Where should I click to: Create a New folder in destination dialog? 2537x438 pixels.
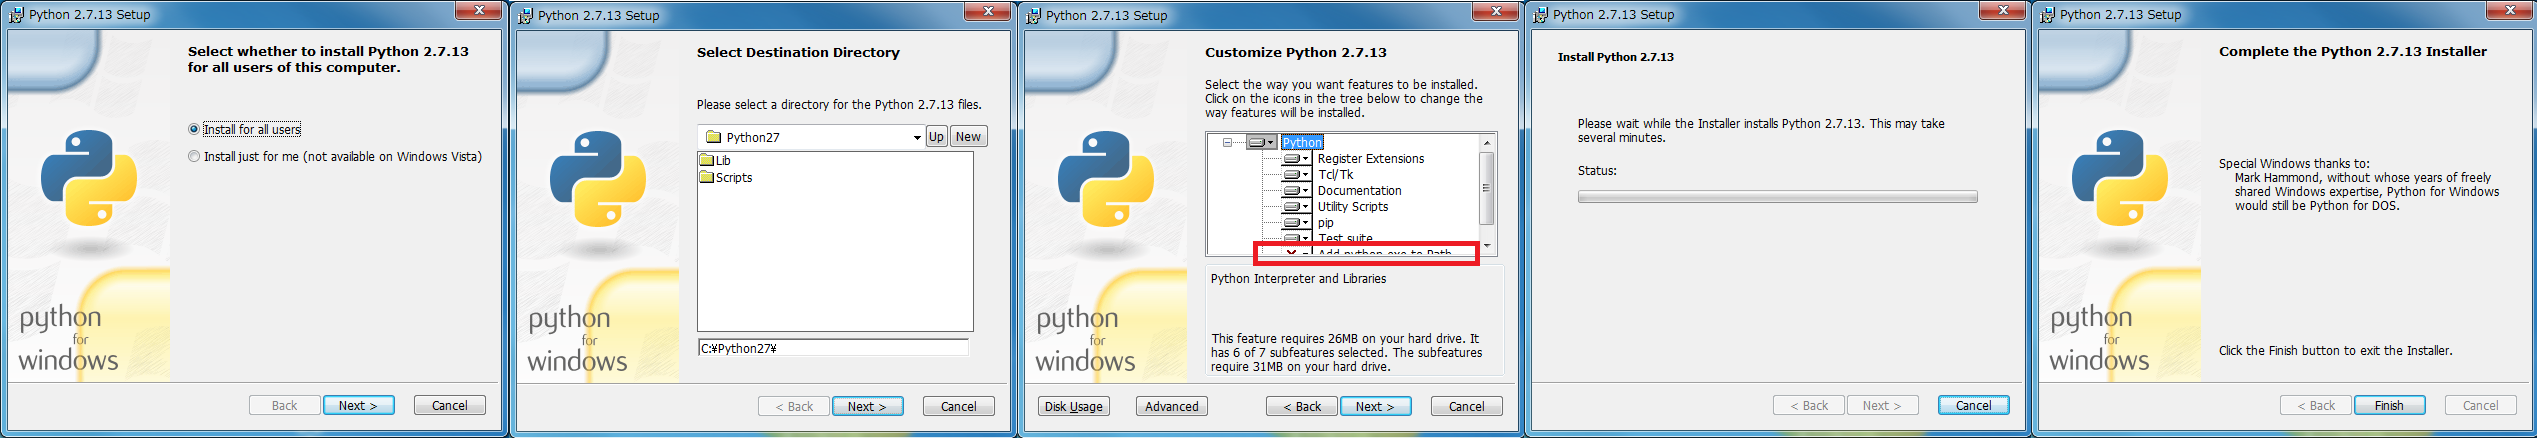(968, 136)
